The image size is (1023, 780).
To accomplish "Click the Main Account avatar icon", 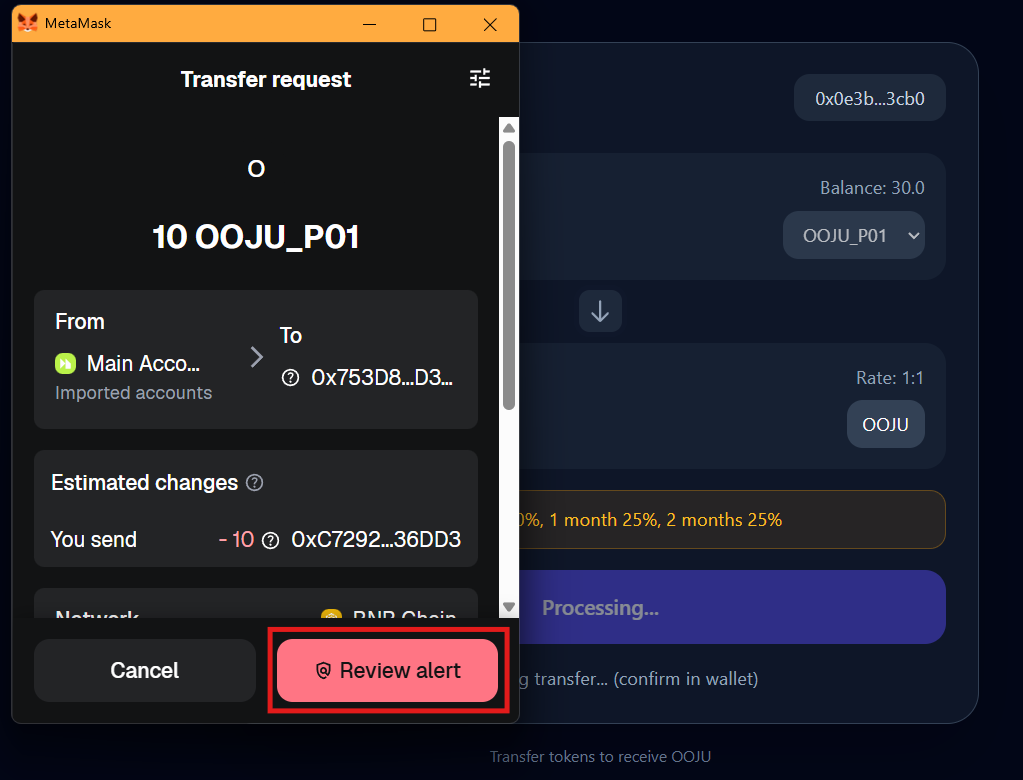I will 65,363.
